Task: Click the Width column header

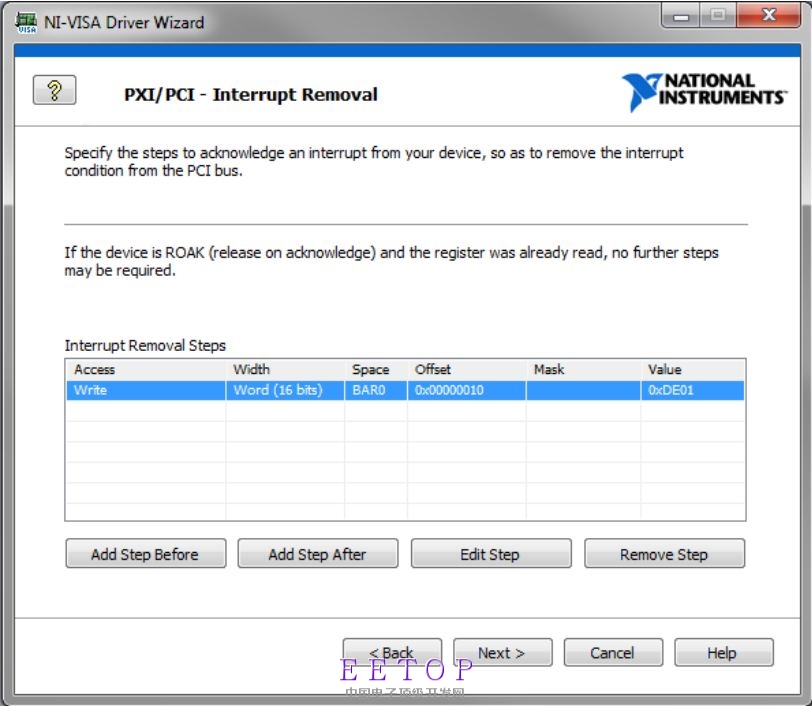Action: [285, 369]
